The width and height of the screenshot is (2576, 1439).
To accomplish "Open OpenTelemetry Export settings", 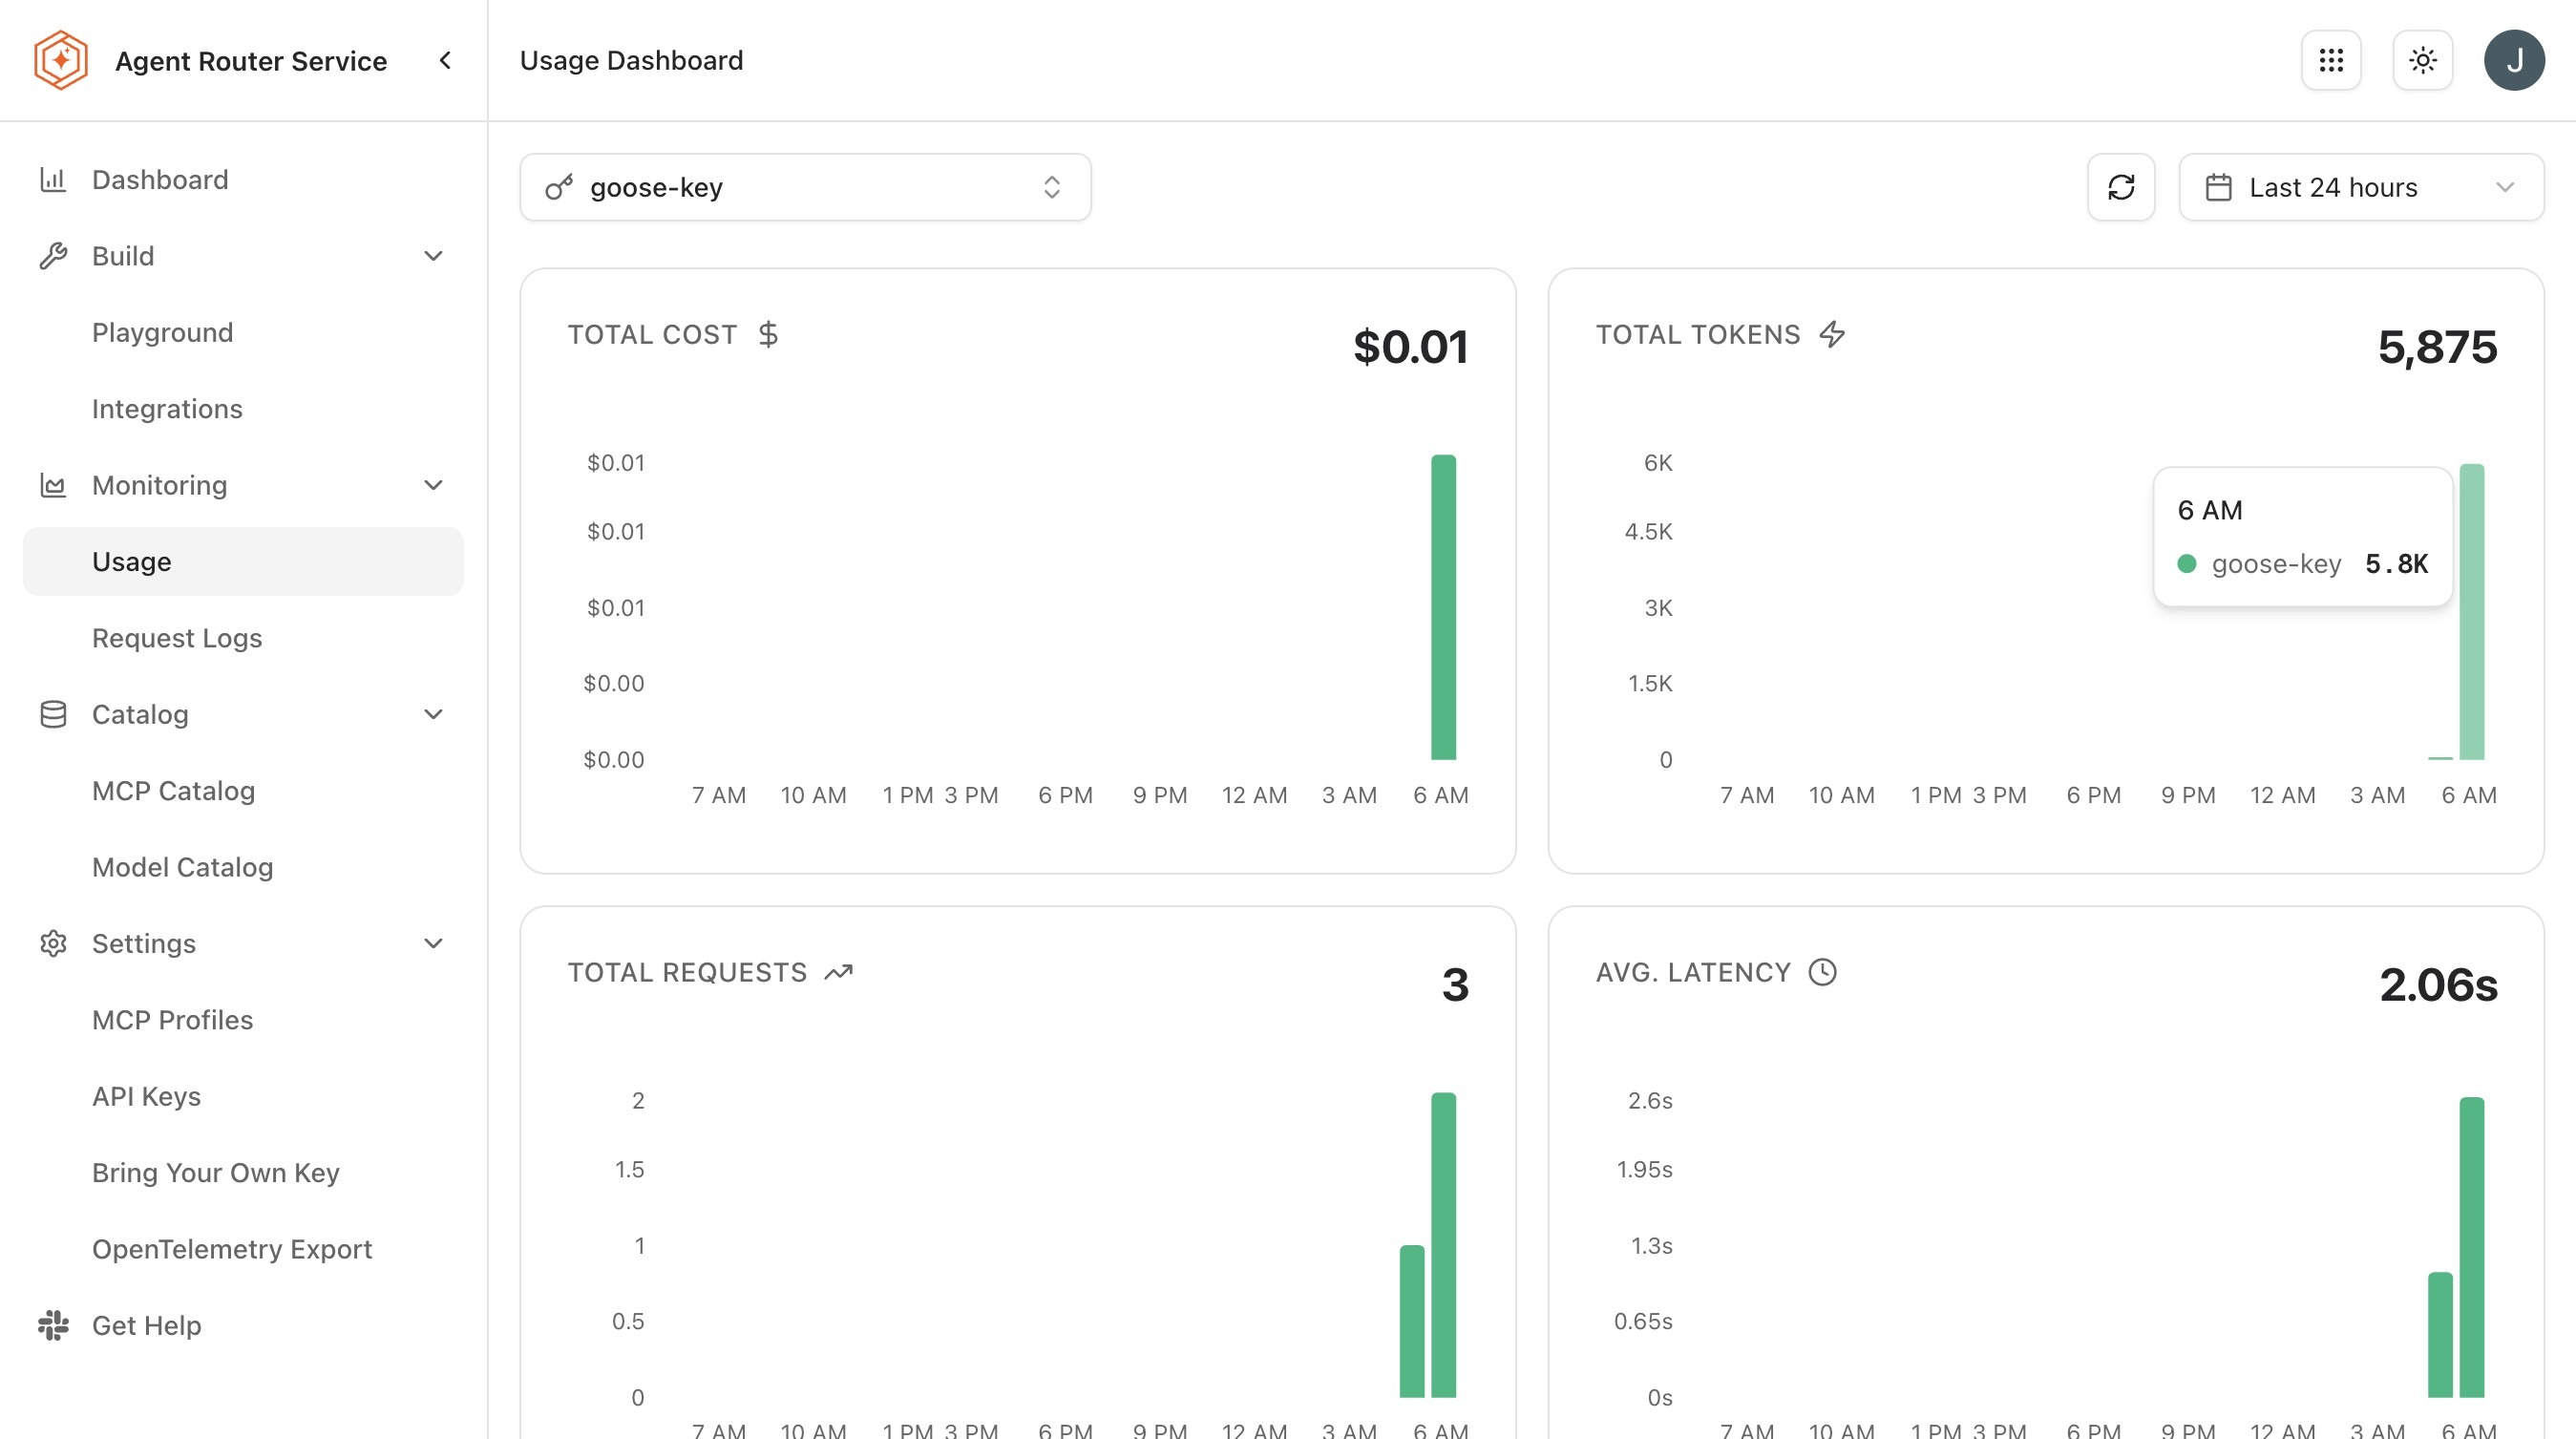I will [x=243, y=1248].
